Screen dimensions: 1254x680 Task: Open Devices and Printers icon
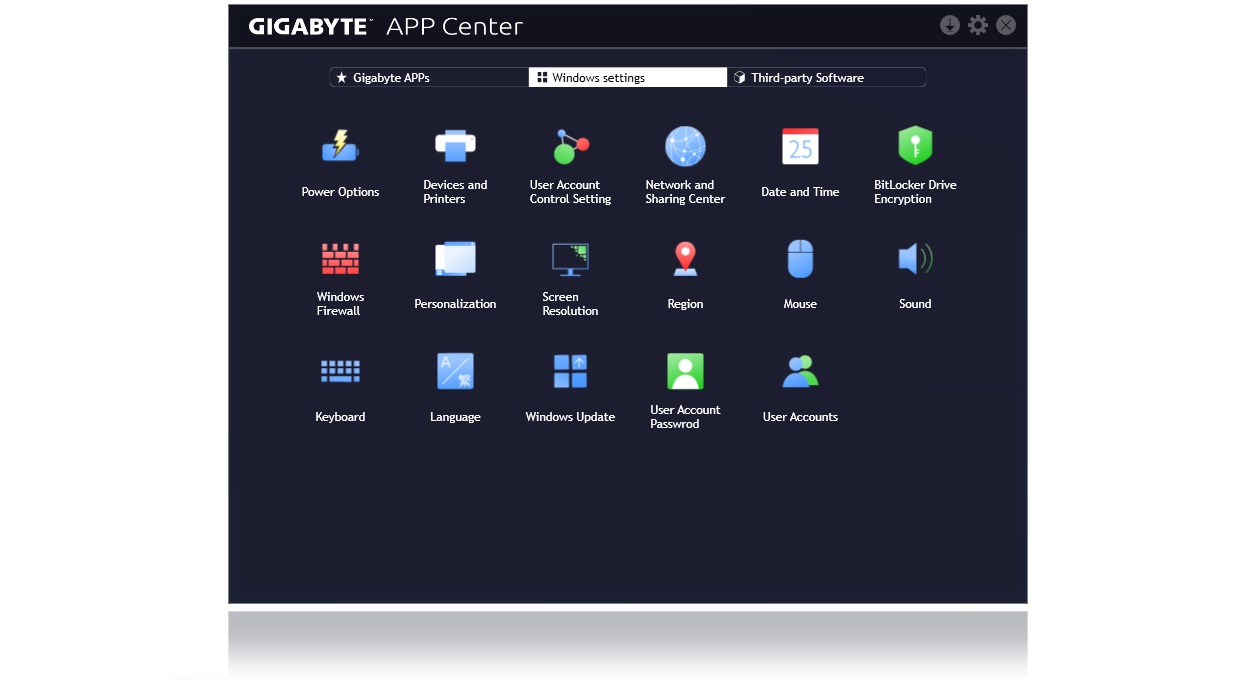[x=455, y=146]
